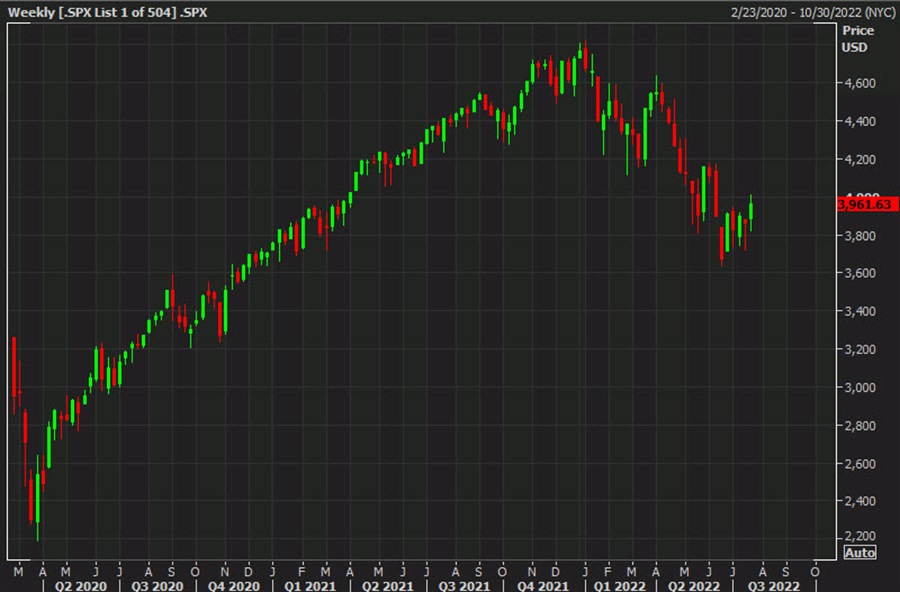Click the Price USD axis header

[x=857, y=39]
